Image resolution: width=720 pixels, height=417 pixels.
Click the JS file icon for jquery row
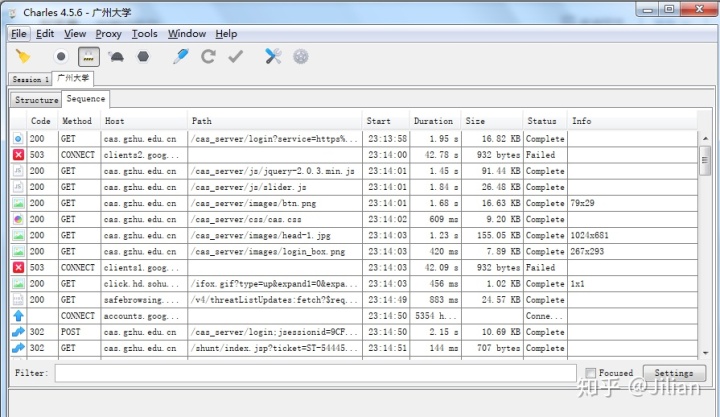pos(18,171)
